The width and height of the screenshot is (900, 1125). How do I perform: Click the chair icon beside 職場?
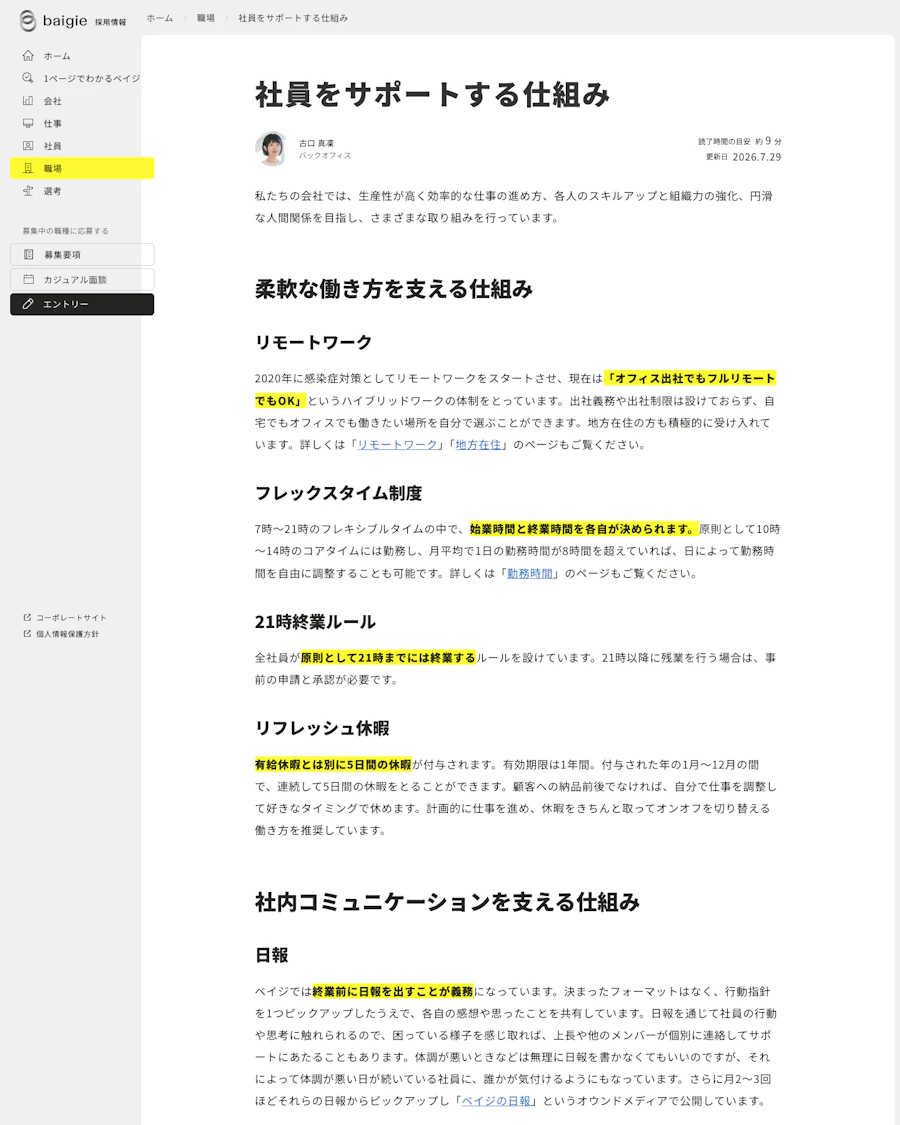pos(28,168)
